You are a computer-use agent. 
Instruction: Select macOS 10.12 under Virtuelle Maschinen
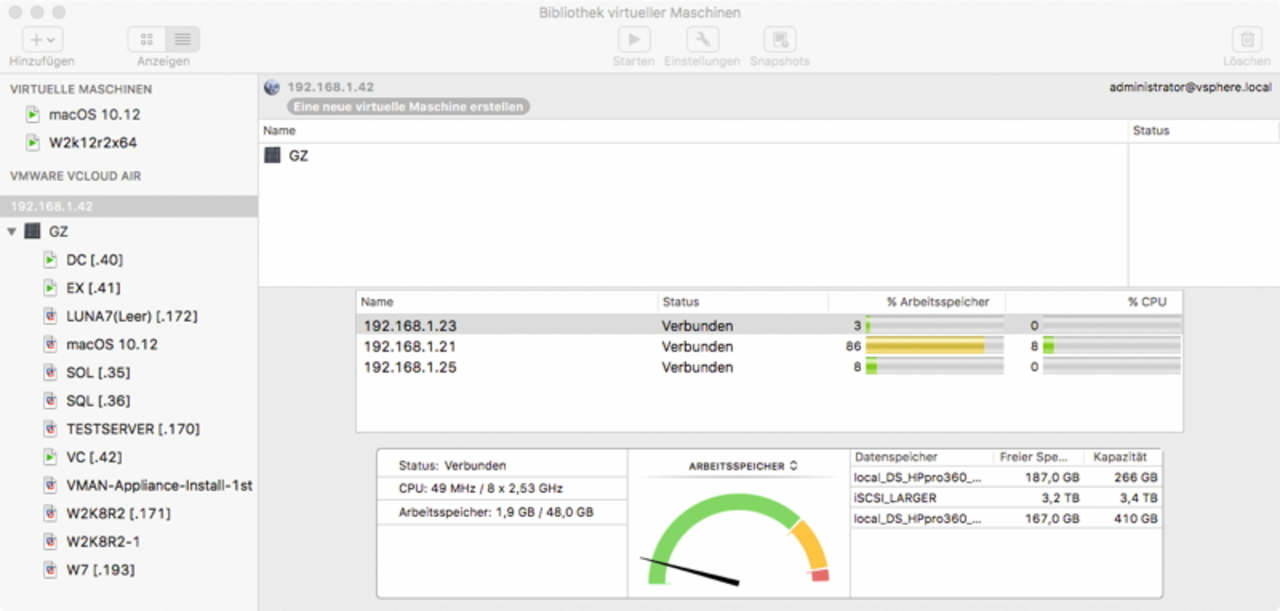[x=95, y=115]
